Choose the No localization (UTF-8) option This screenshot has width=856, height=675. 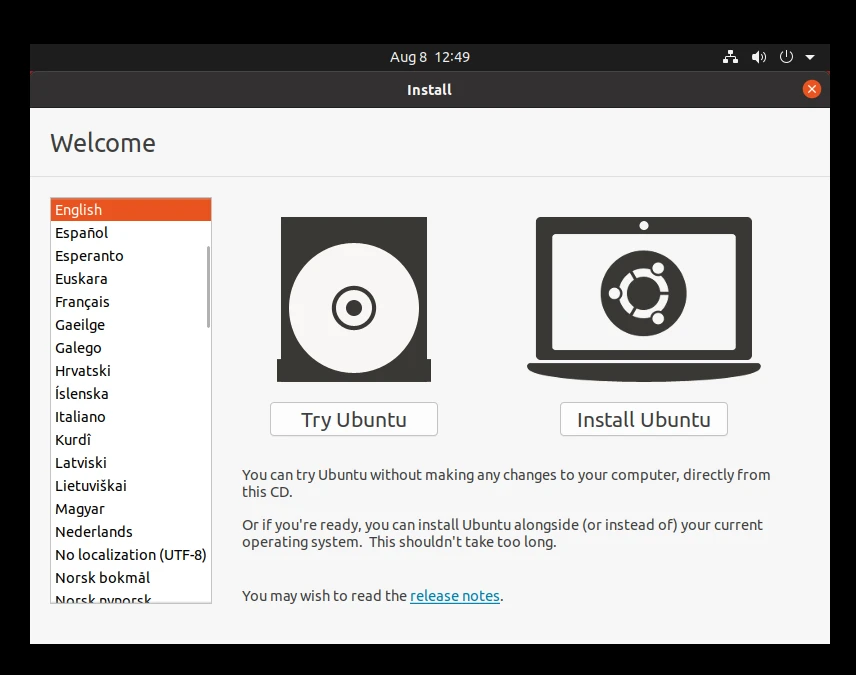130,555
